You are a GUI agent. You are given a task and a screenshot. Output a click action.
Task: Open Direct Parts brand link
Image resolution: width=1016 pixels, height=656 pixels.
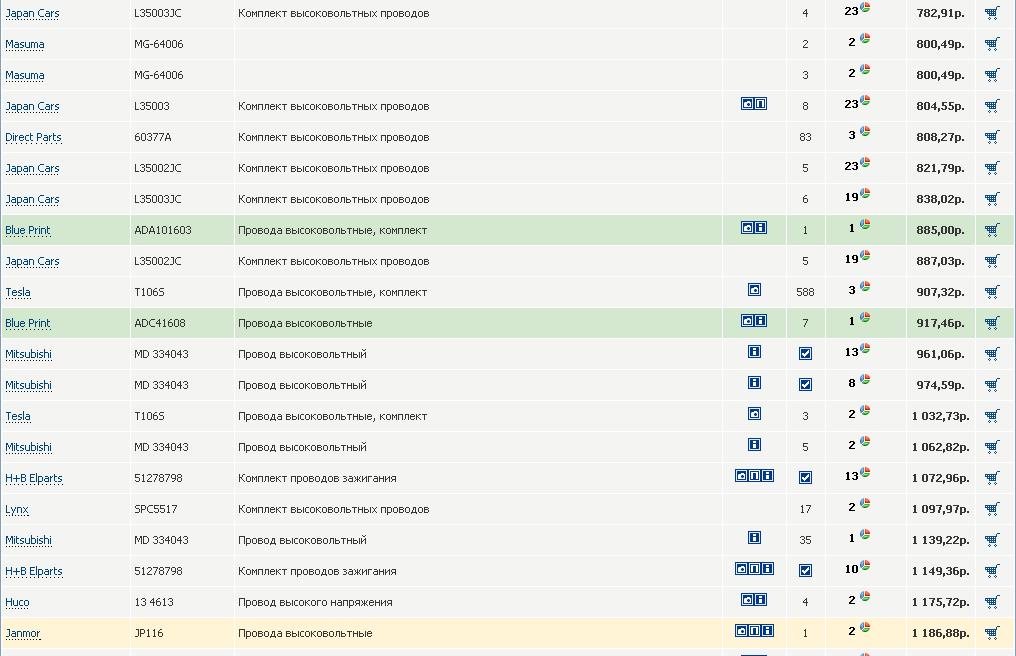(33, 137)
